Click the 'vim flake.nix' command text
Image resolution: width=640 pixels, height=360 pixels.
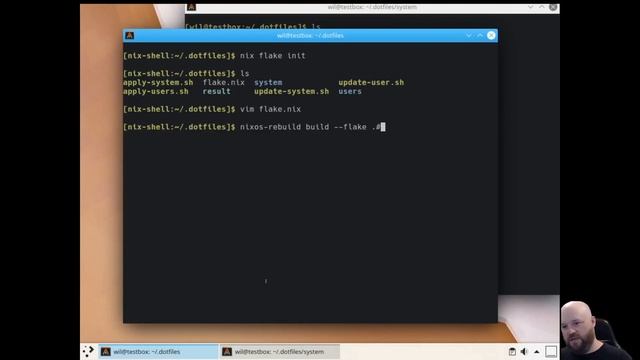pyautogui.click(x=270, y=109)
